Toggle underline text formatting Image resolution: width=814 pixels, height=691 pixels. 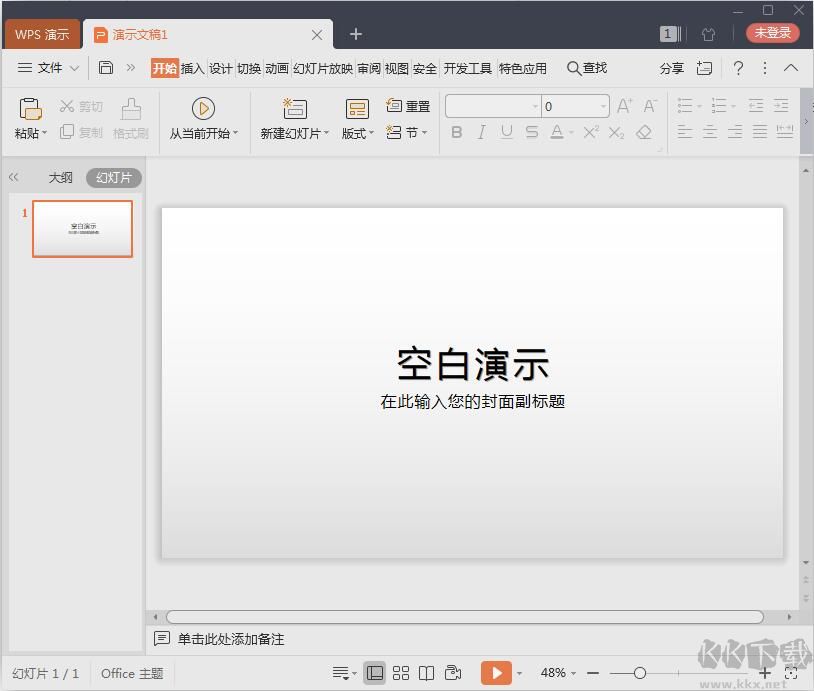[507, 131]
